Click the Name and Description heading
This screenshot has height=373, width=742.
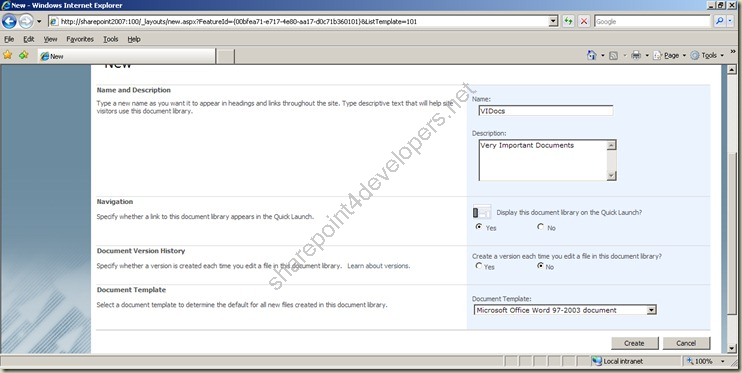pyautogui.click(x=133, y=90)
